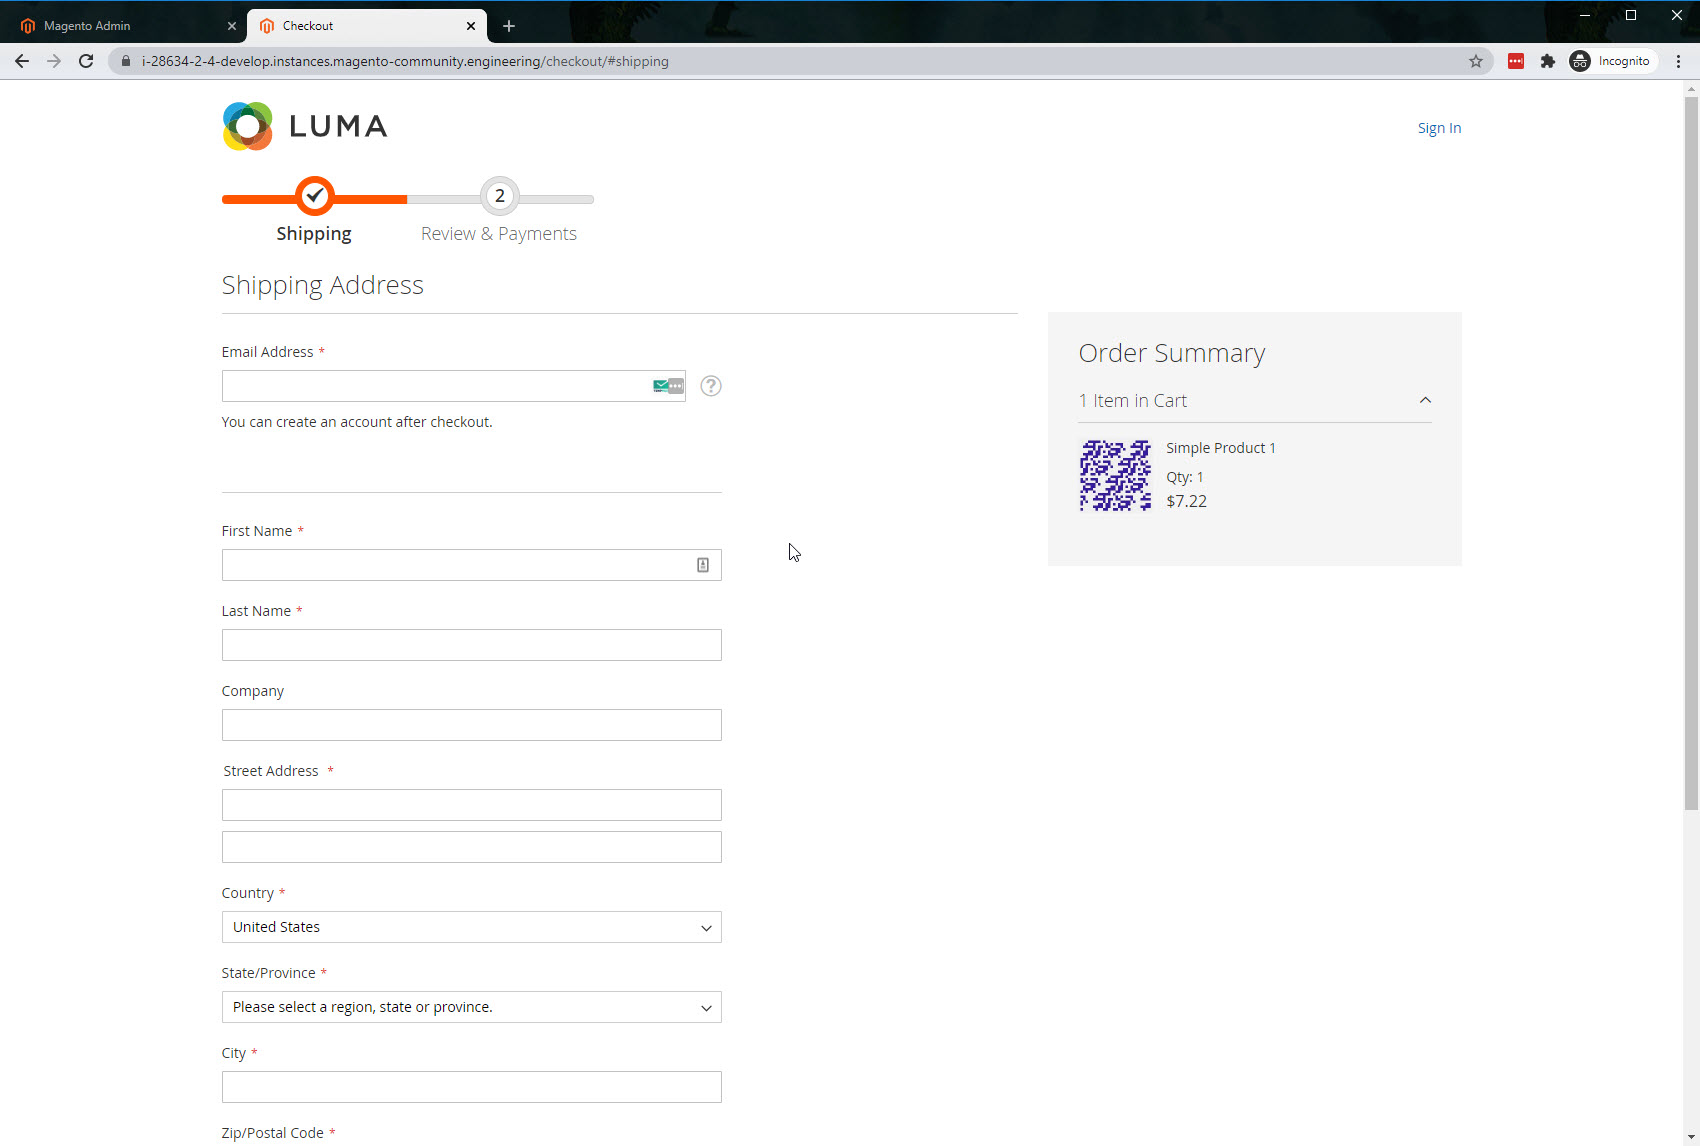The image size is (1700, 1146).
Task: Select the Checkout browser tab
Action: click(x=366, y=26)
